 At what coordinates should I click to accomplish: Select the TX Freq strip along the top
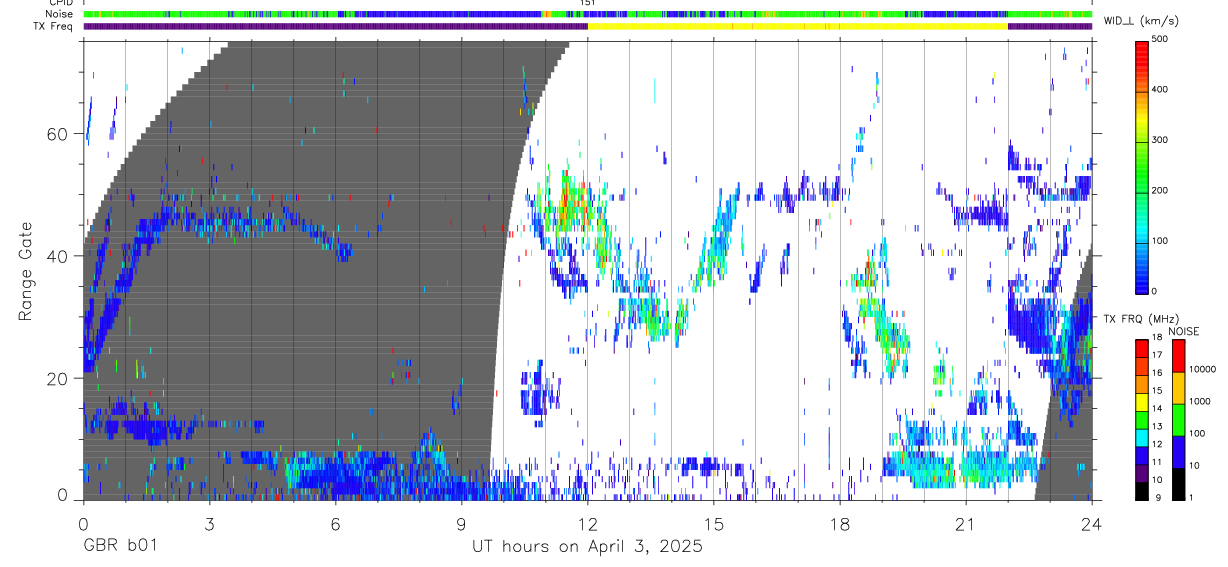point(588,26)
